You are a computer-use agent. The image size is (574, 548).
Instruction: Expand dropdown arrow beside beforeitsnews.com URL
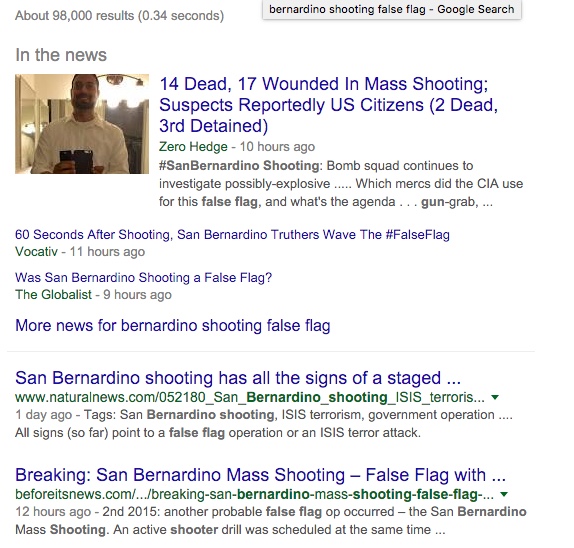pyautogui.click(x=504, y=494)
